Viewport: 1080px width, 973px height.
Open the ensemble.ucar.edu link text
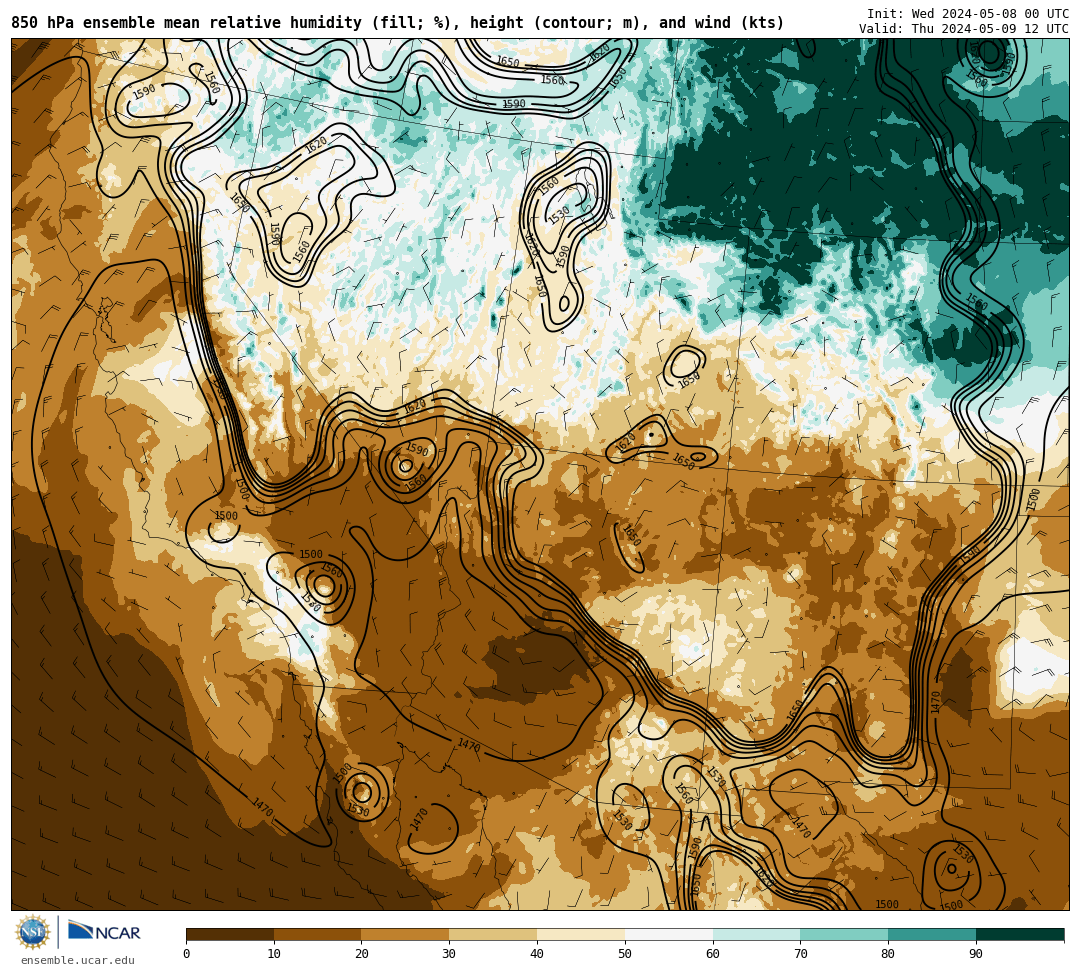pos(78,960)
